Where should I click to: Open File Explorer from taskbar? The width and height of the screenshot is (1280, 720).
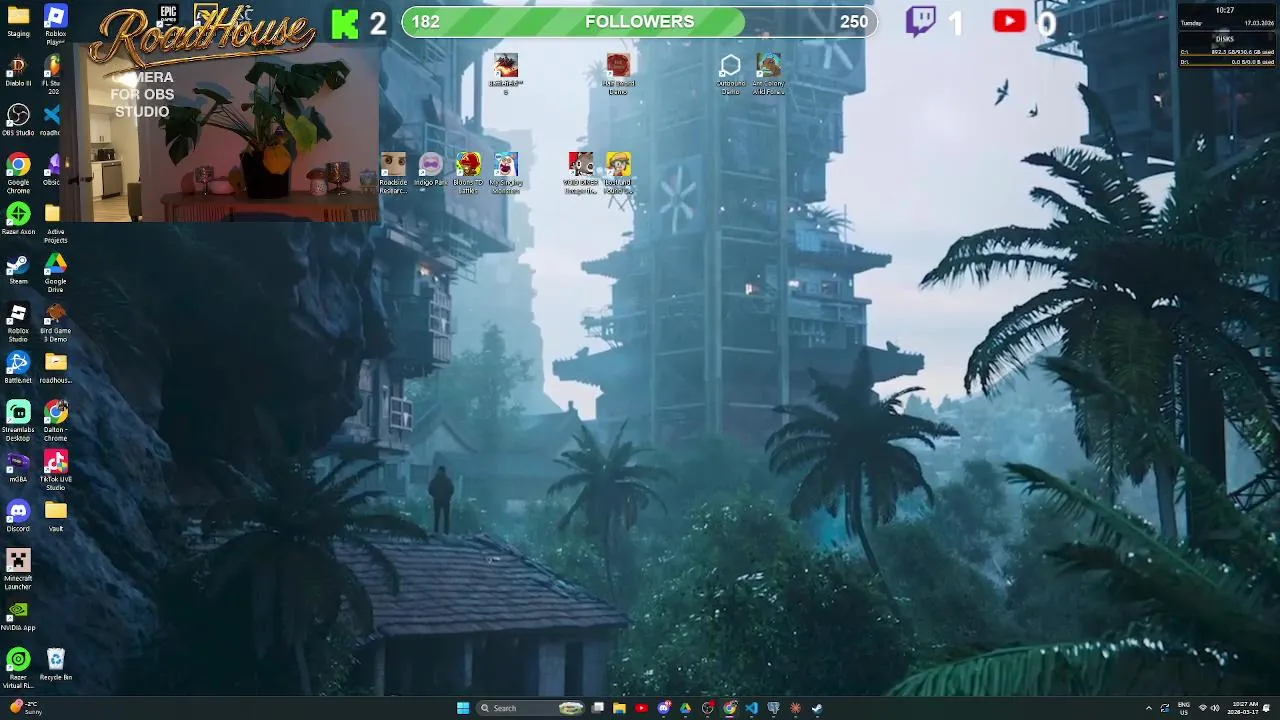(x=620, y=708)
